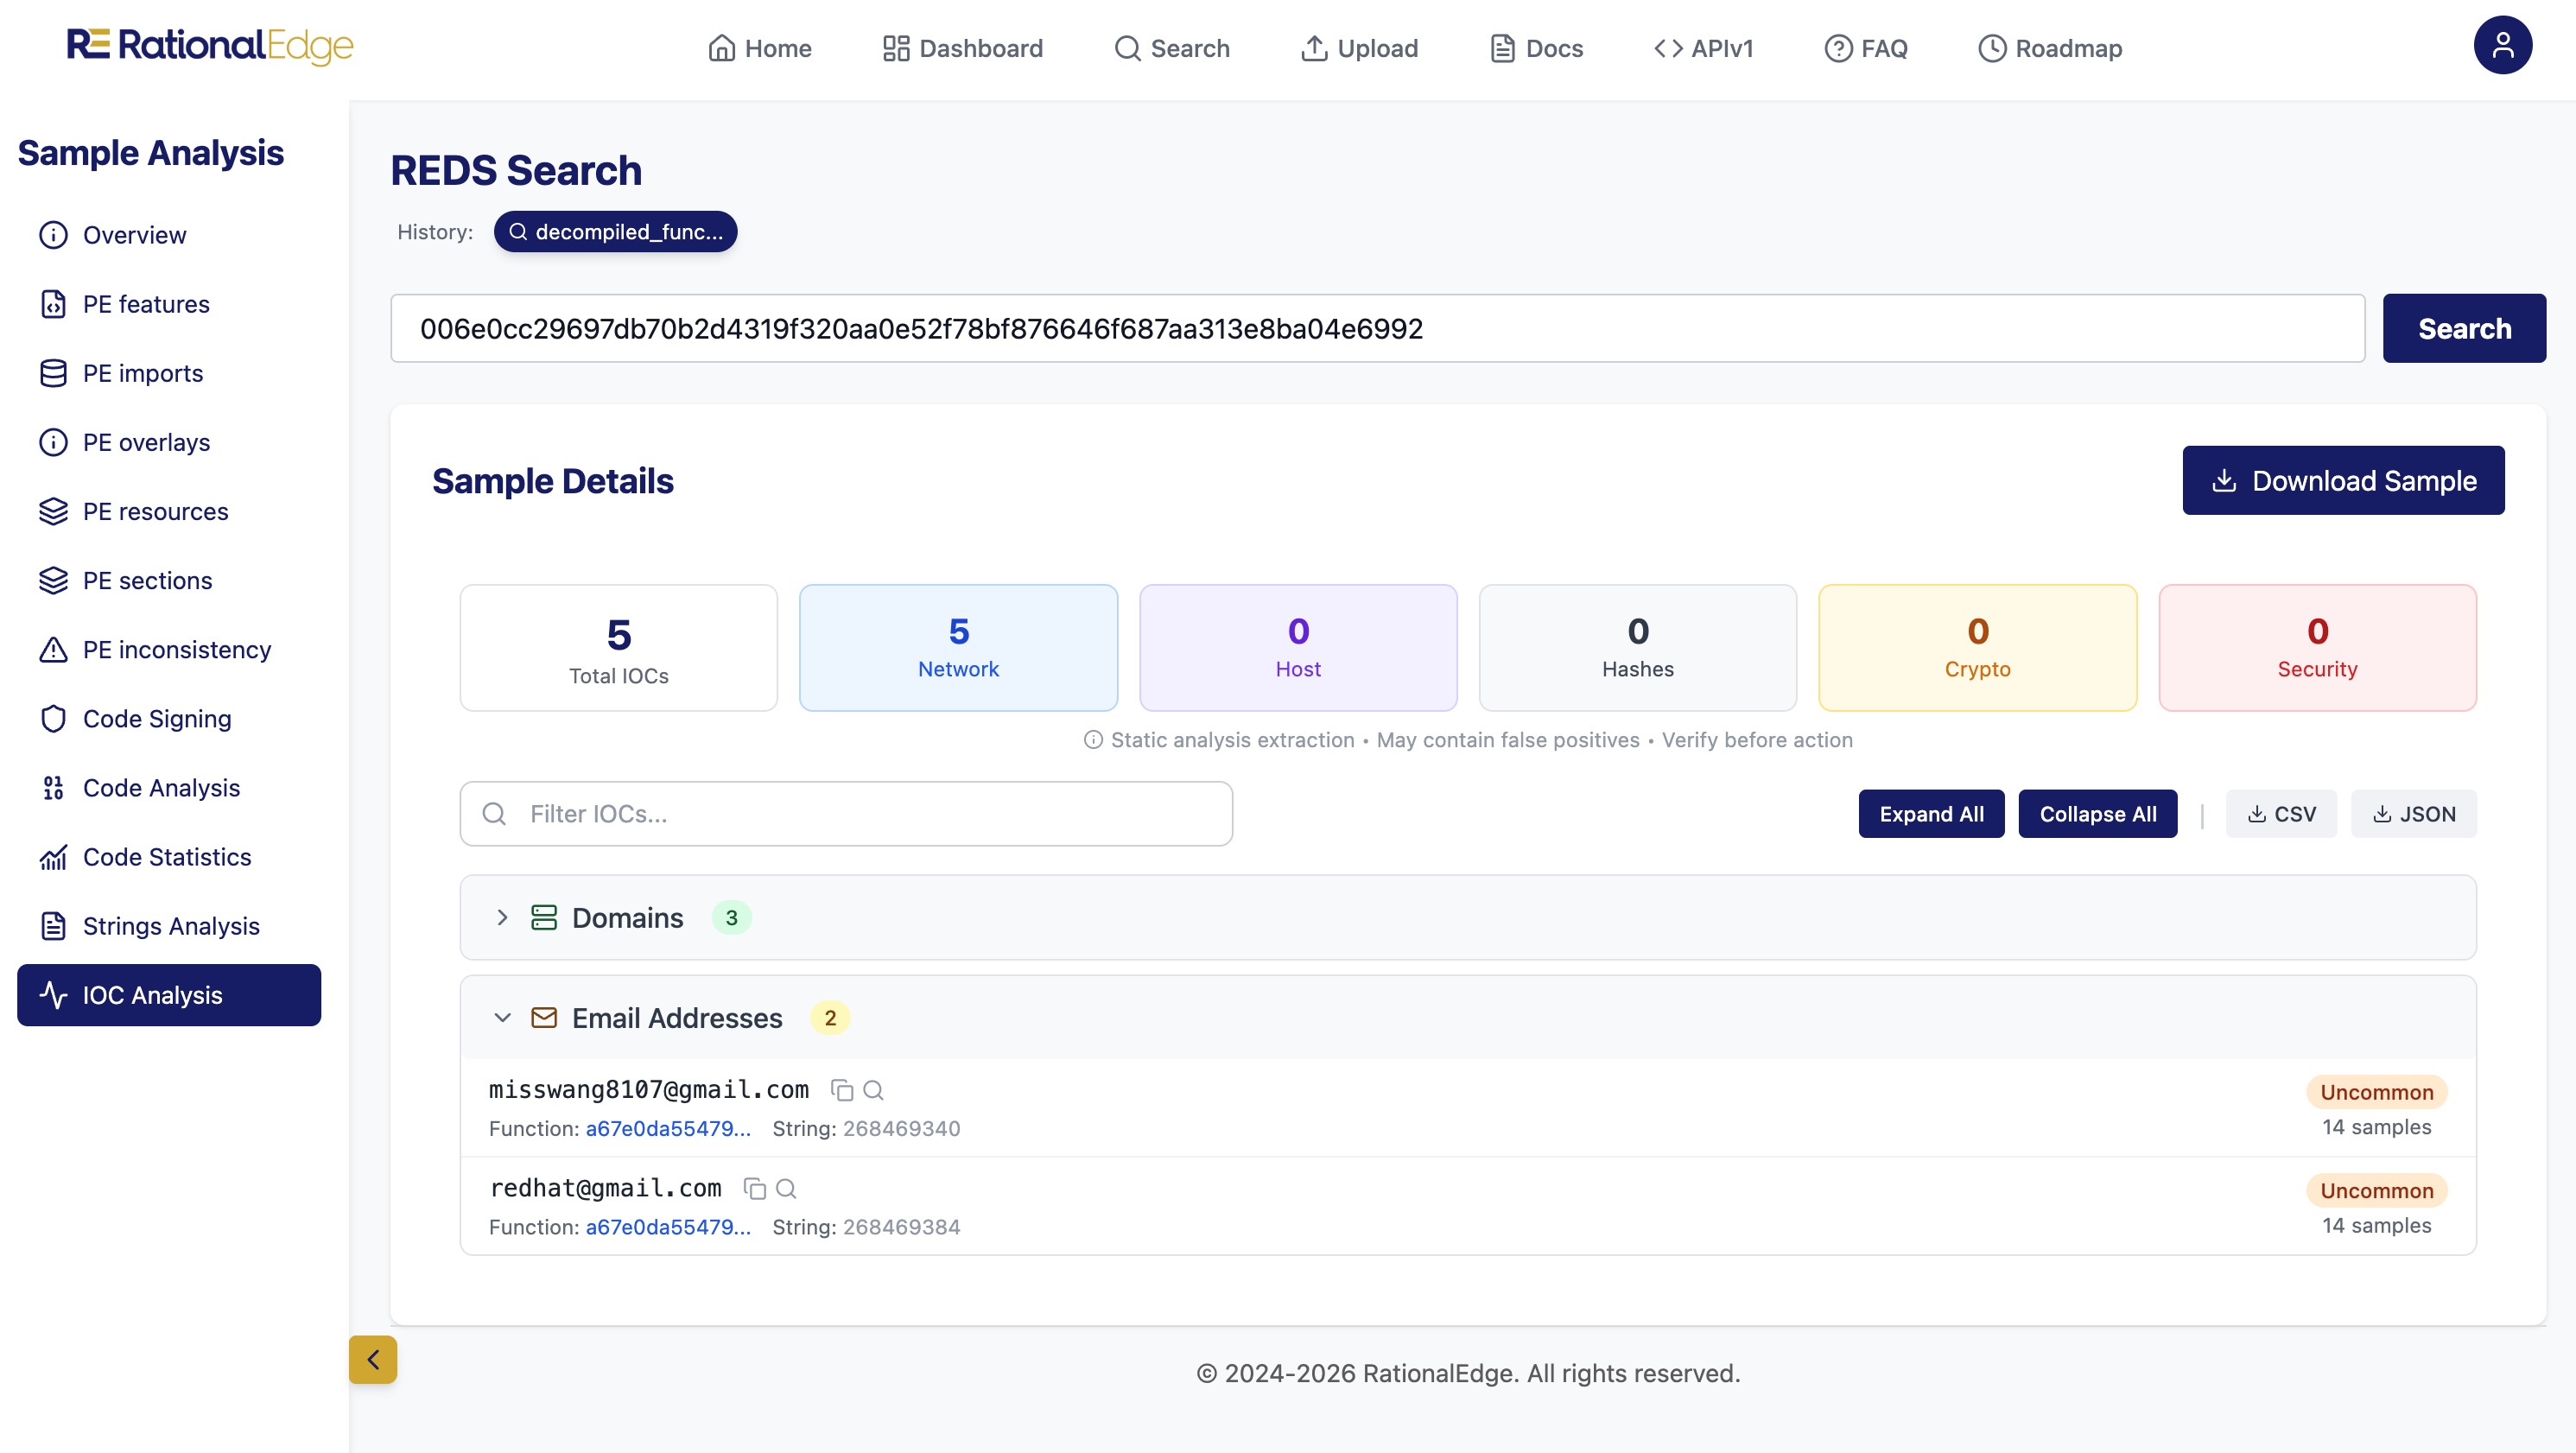Open the Dashboard nav item
Image resolution: width=2576 pixels, height=1453 pixels.
[x=962, y=48]
